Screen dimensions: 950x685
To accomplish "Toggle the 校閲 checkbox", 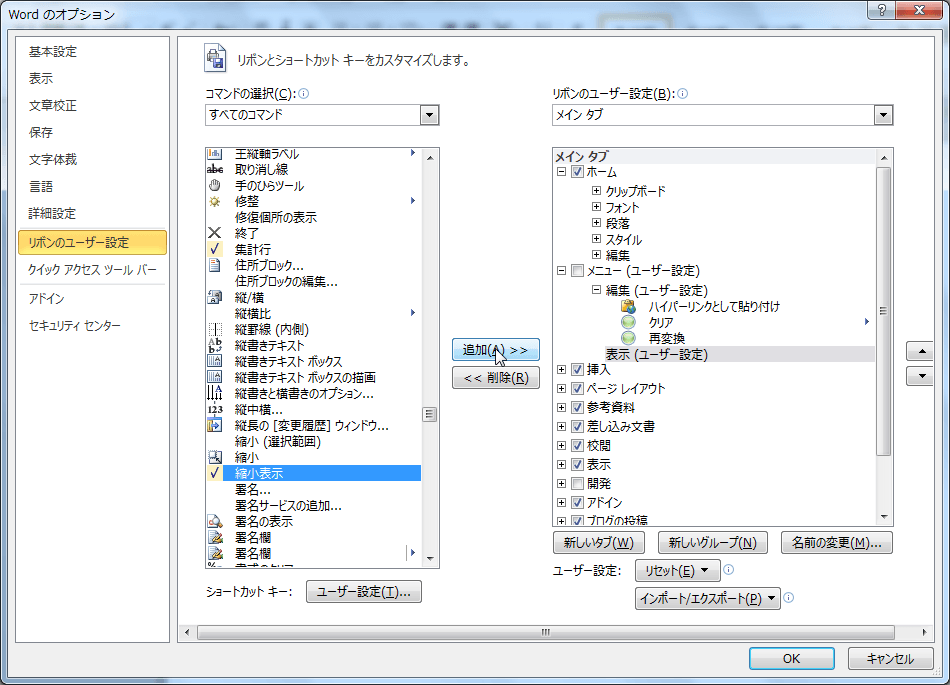I will [577, 445].
